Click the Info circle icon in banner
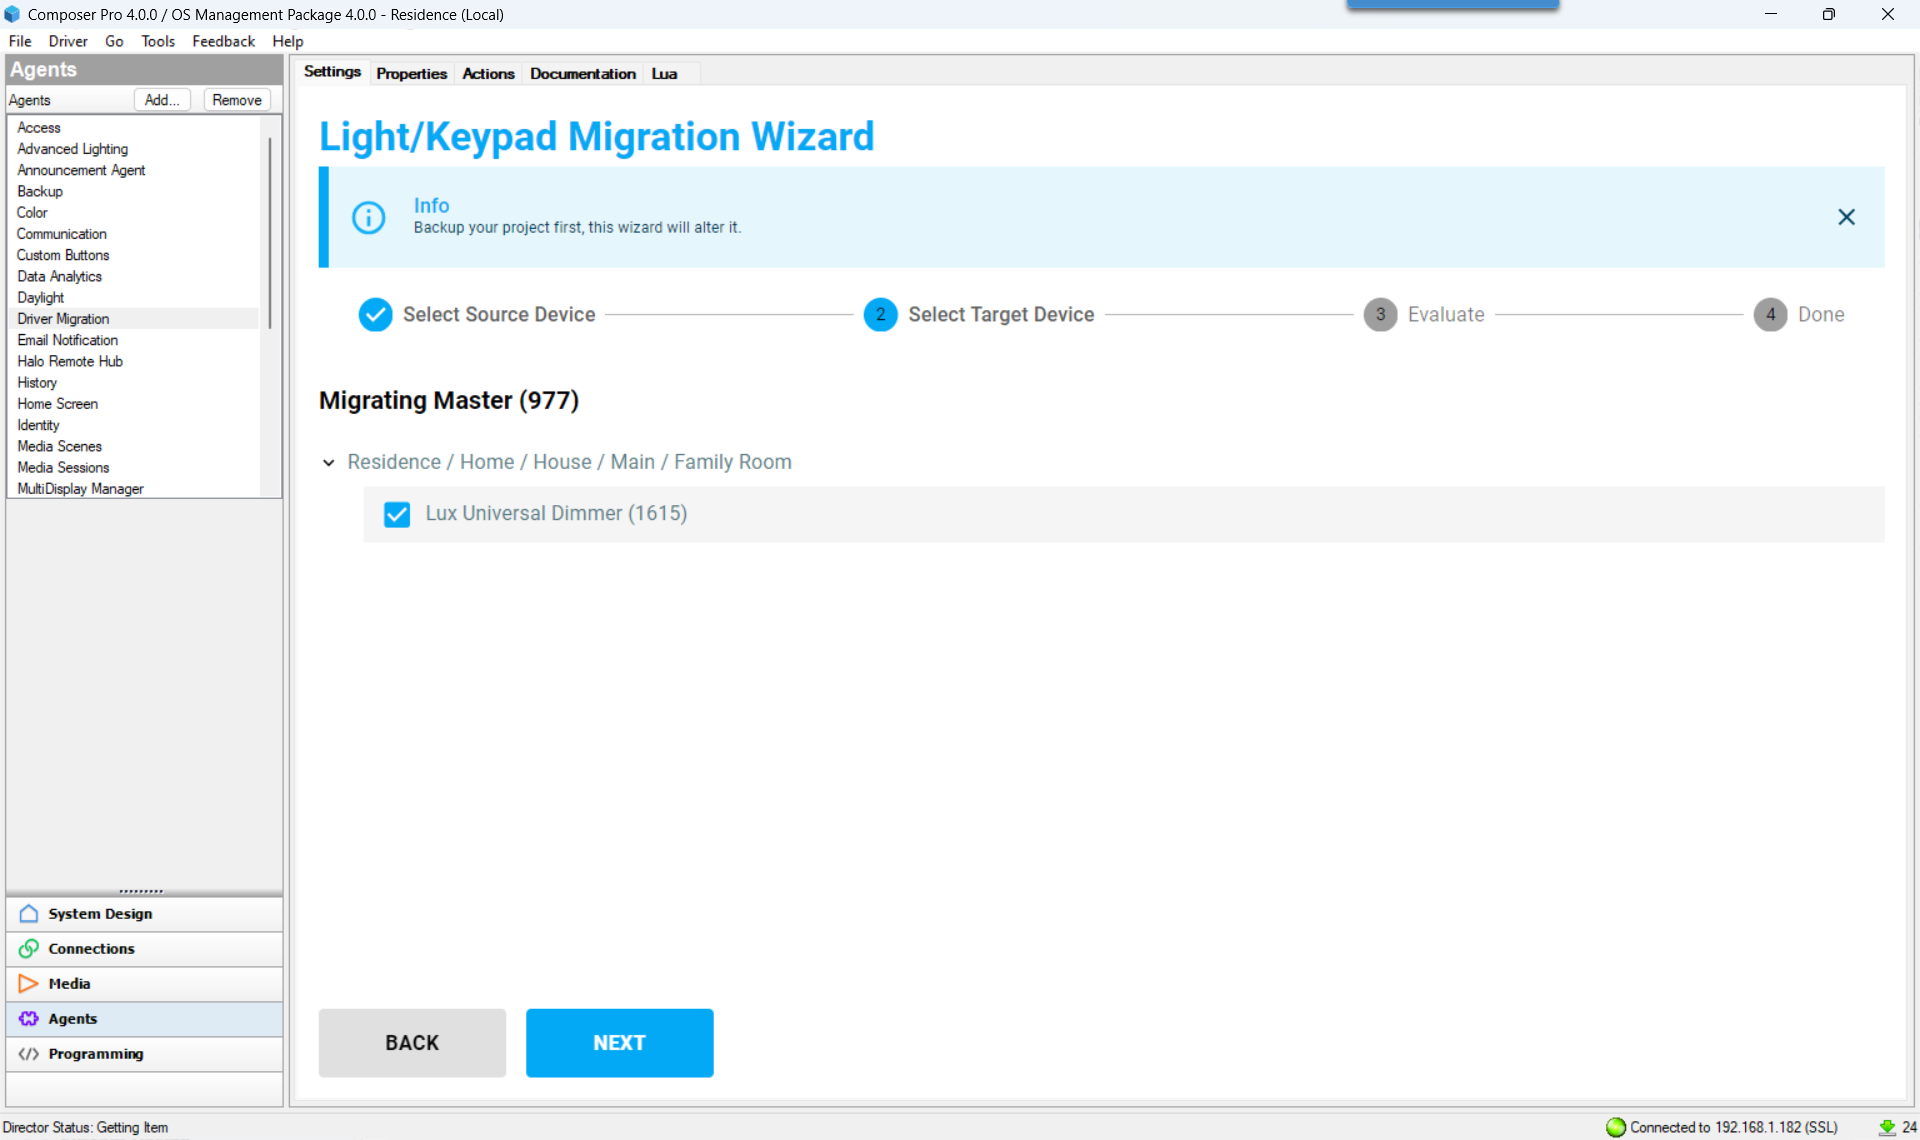Screen dimensions: 1920x1140 [x=368, y=217]
